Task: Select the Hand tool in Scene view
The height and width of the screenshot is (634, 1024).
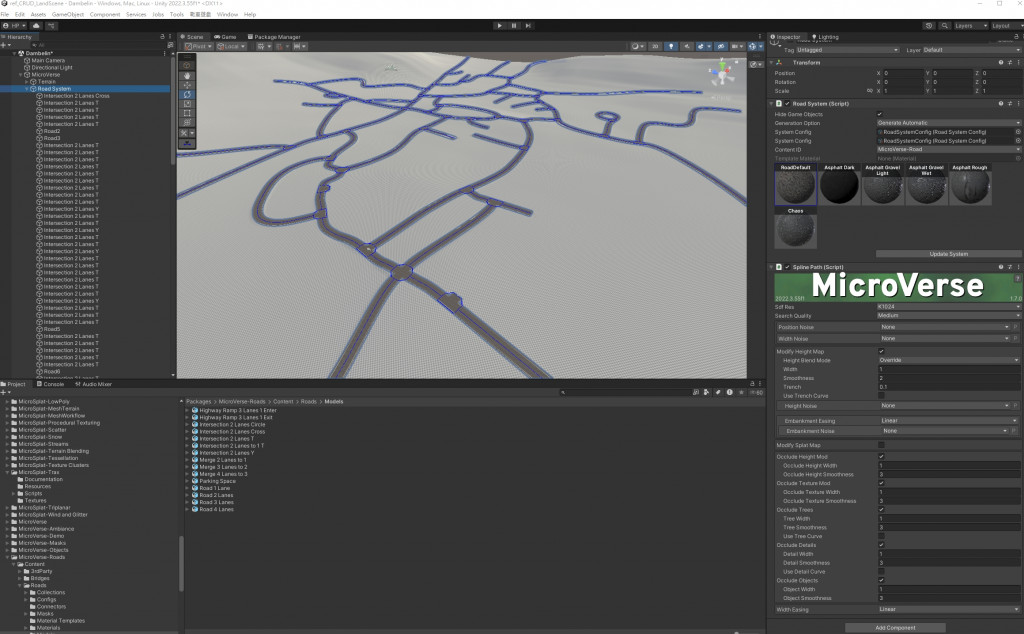Action: click(x=187, y=76)
